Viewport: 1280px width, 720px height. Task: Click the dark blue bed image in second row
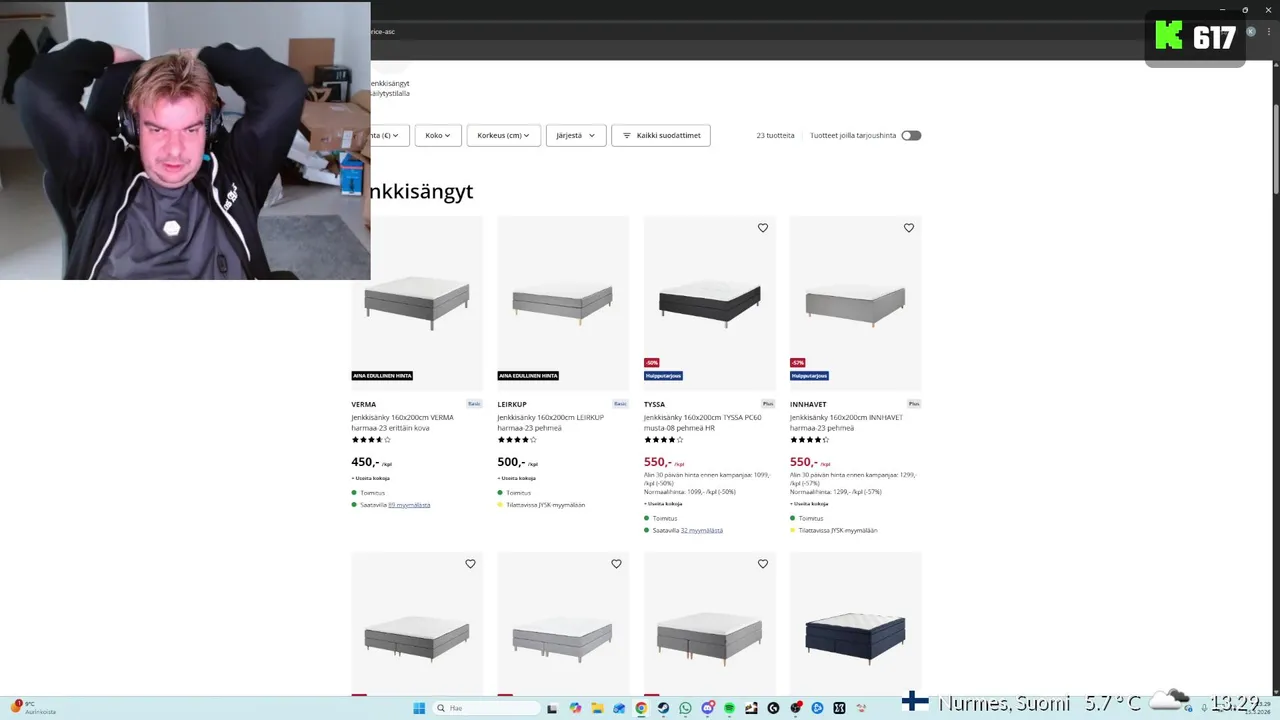[x=855, y=637]
